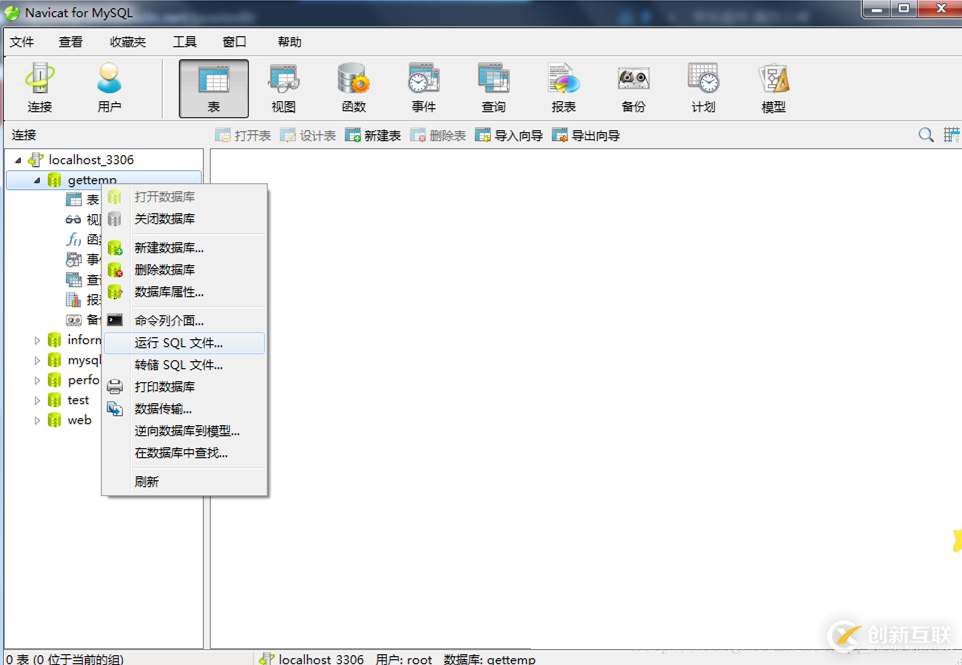Open the 视图 (View) objects icon
This screenshot has width=962, height=665.
(283, 88)
